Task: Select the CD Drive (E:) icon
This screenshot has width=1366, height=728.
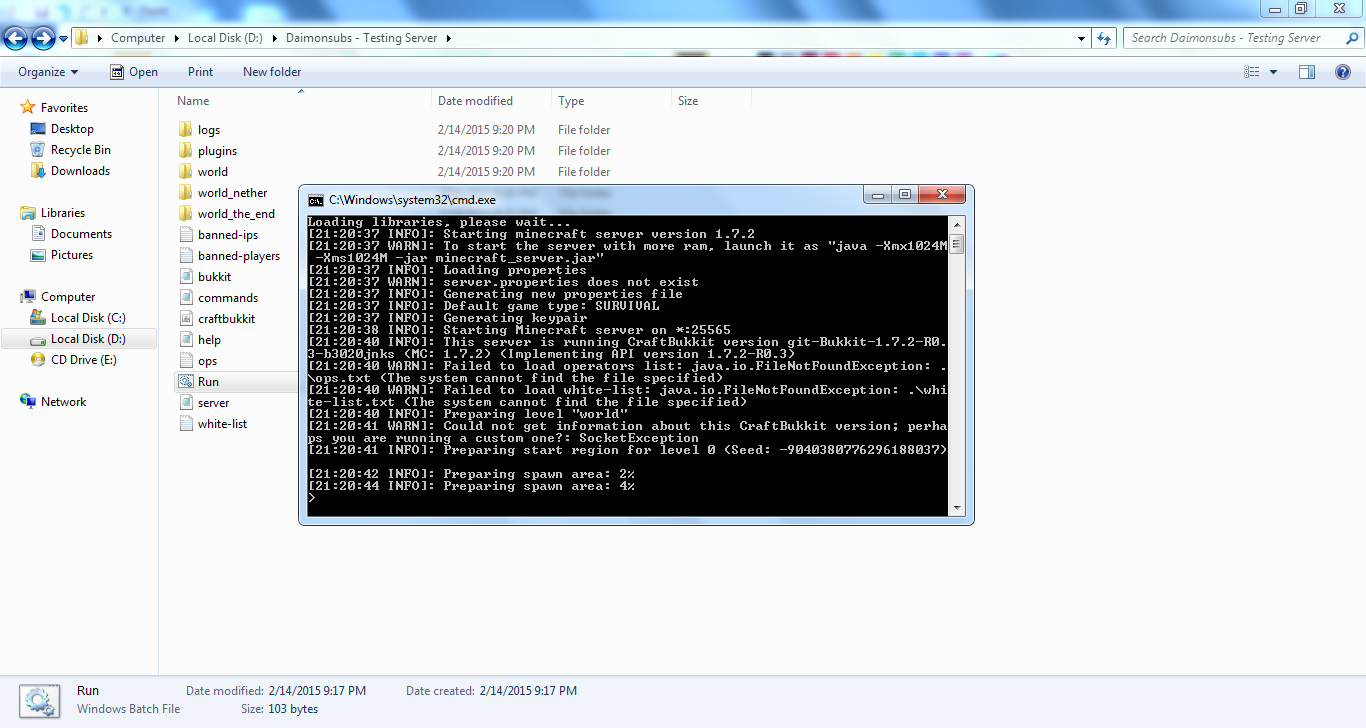Action: coord(38,360)
